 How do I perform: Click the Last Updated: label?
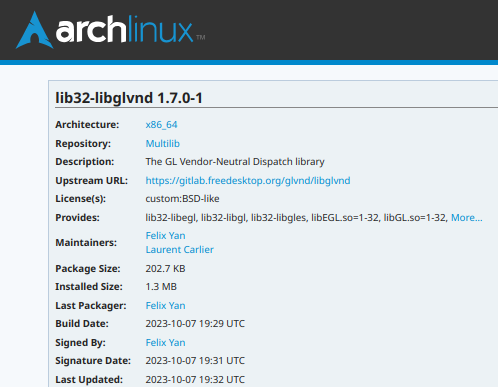tap(89, 379)
